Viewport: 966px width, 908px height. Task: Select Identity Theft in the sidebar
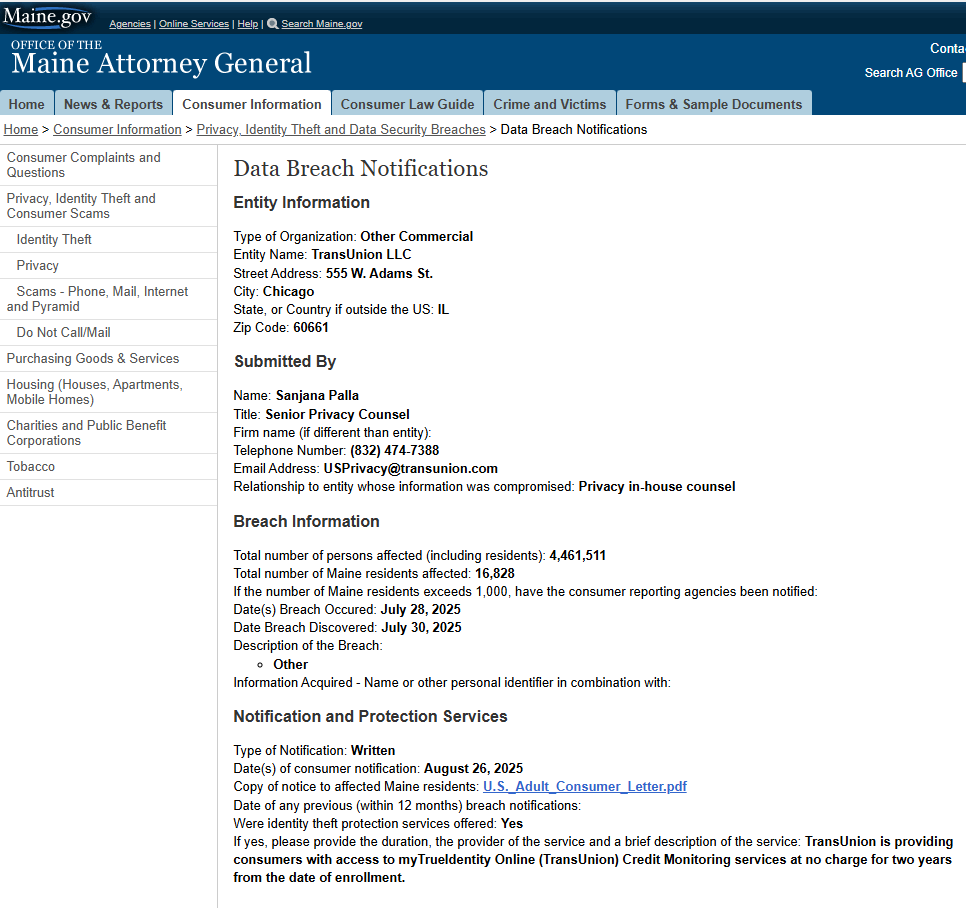coord(108,240)
